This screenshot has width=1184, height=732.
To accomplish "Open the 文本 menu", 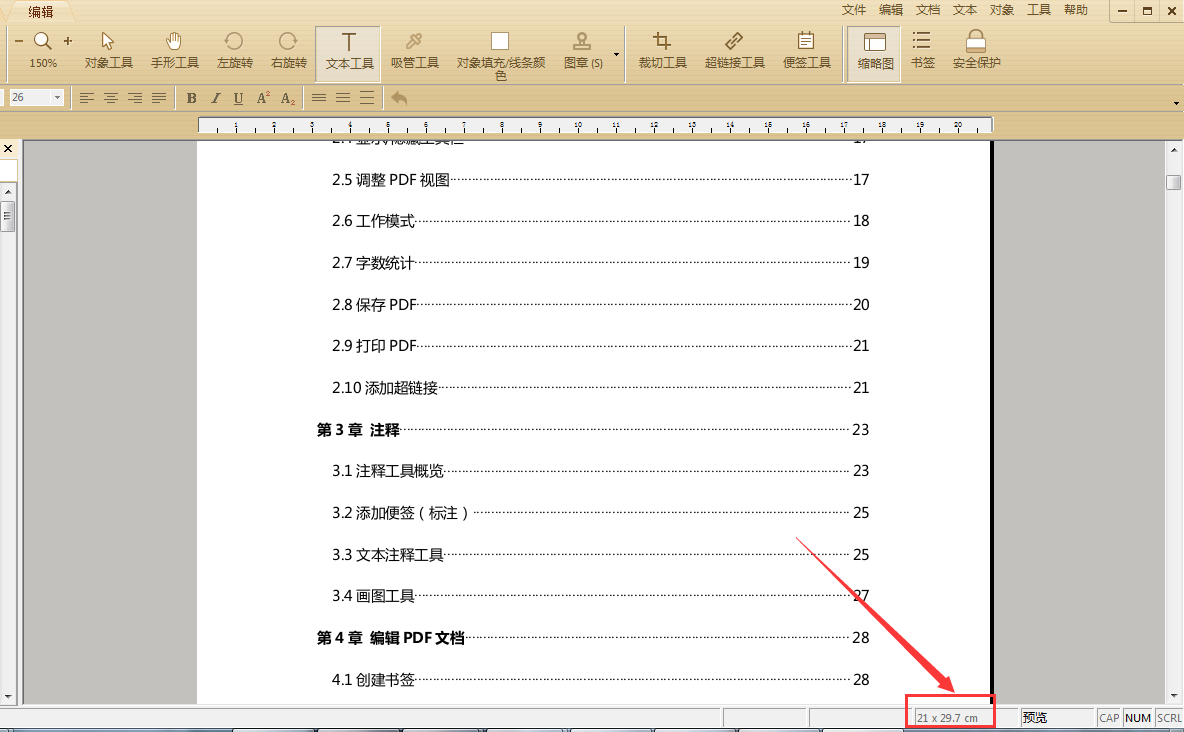I will point(965,10).
